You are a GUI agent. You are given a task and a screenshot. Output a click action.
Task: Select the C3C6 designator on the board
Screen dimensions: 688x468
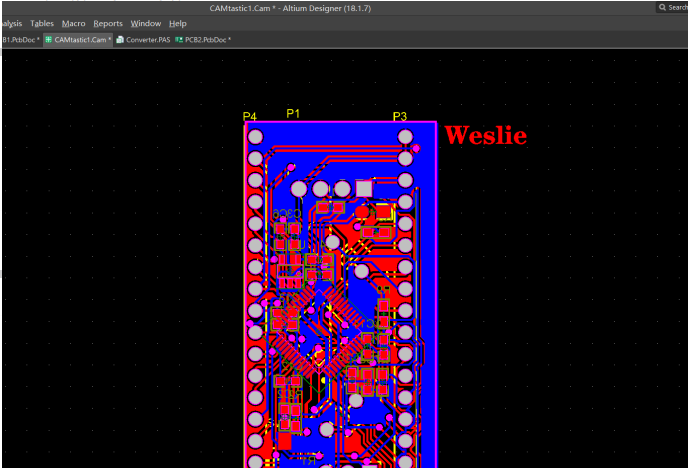[x=287, y=214]
